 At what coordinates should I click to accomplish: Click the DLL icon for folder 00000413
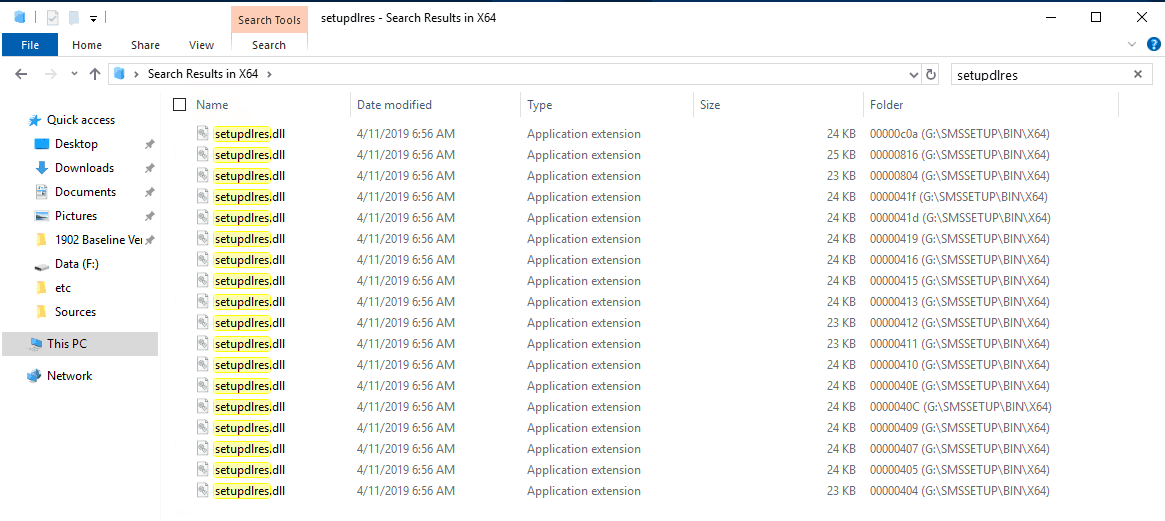coord(204,301)
